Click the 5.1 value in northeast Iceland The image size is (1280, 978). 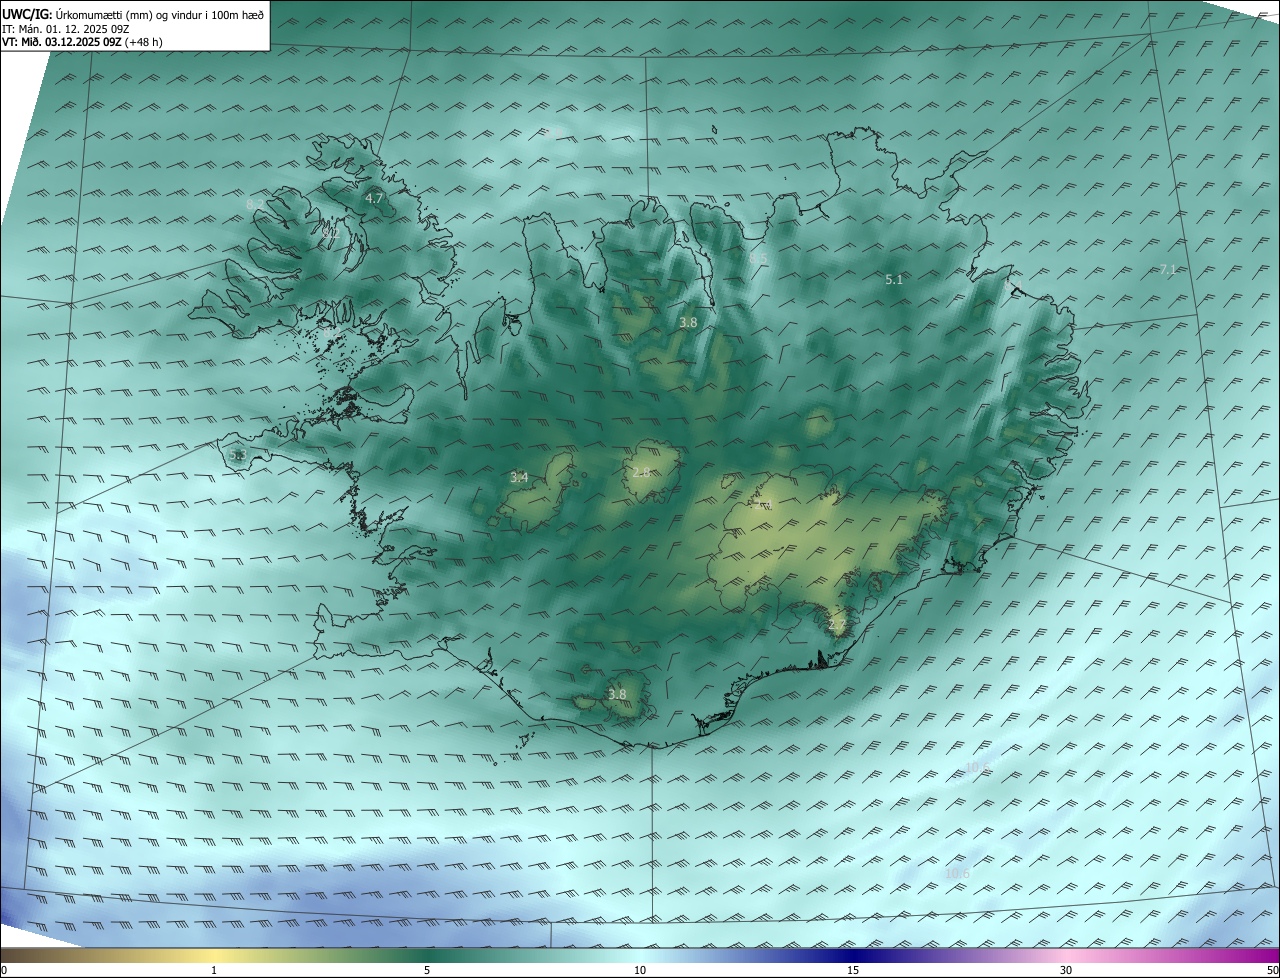[894, 280]
